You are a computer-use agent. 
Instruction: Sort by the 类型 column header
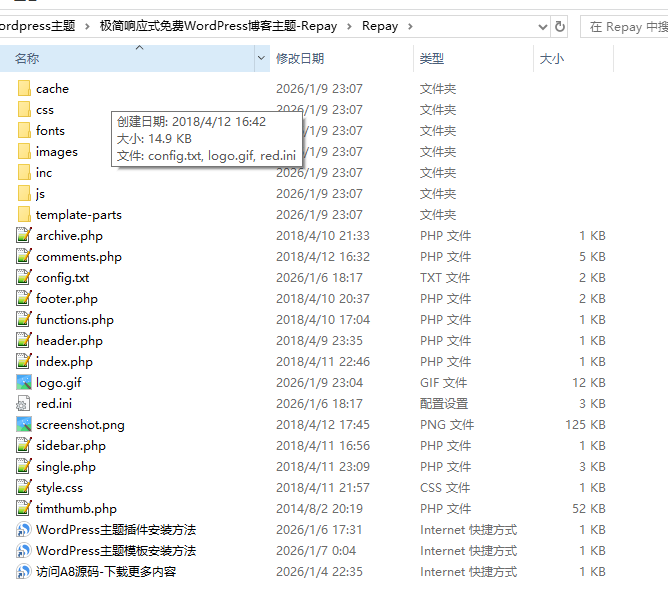[x=473, y=58]
